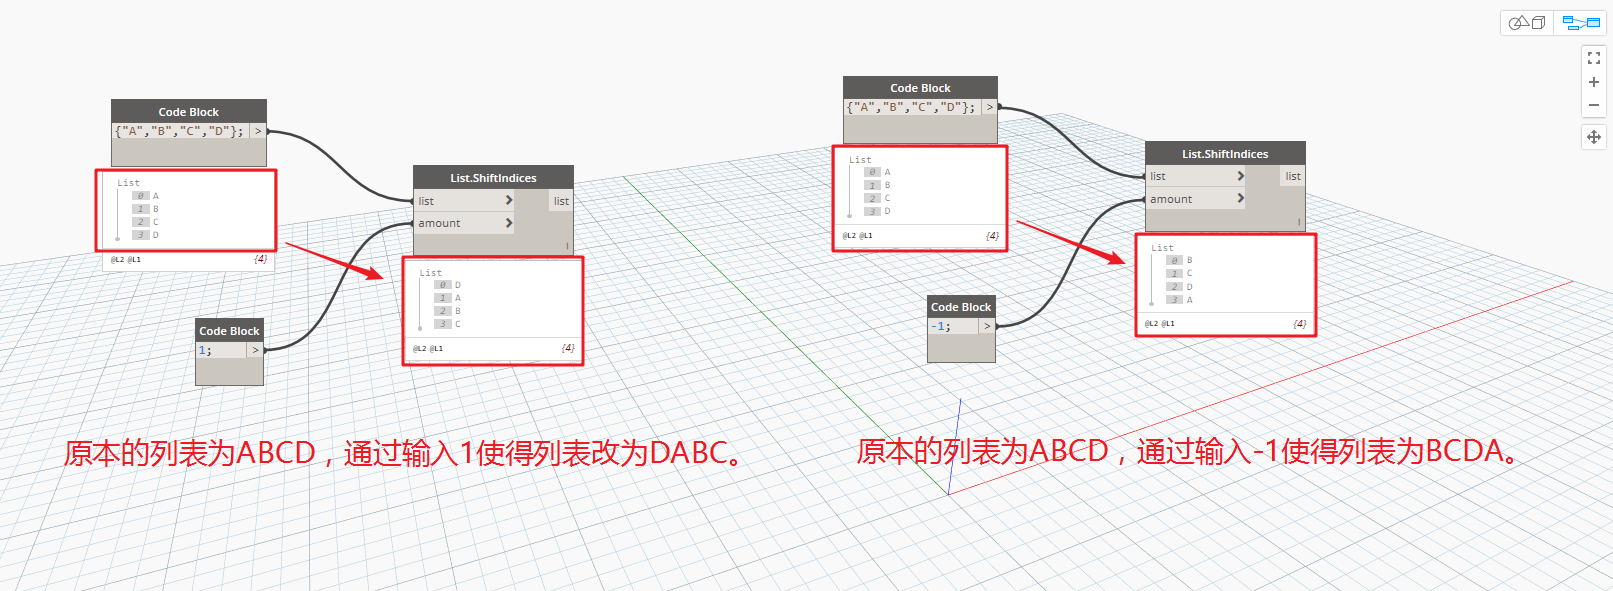Zoom in on the workspace

click(x=1594, y=82)
